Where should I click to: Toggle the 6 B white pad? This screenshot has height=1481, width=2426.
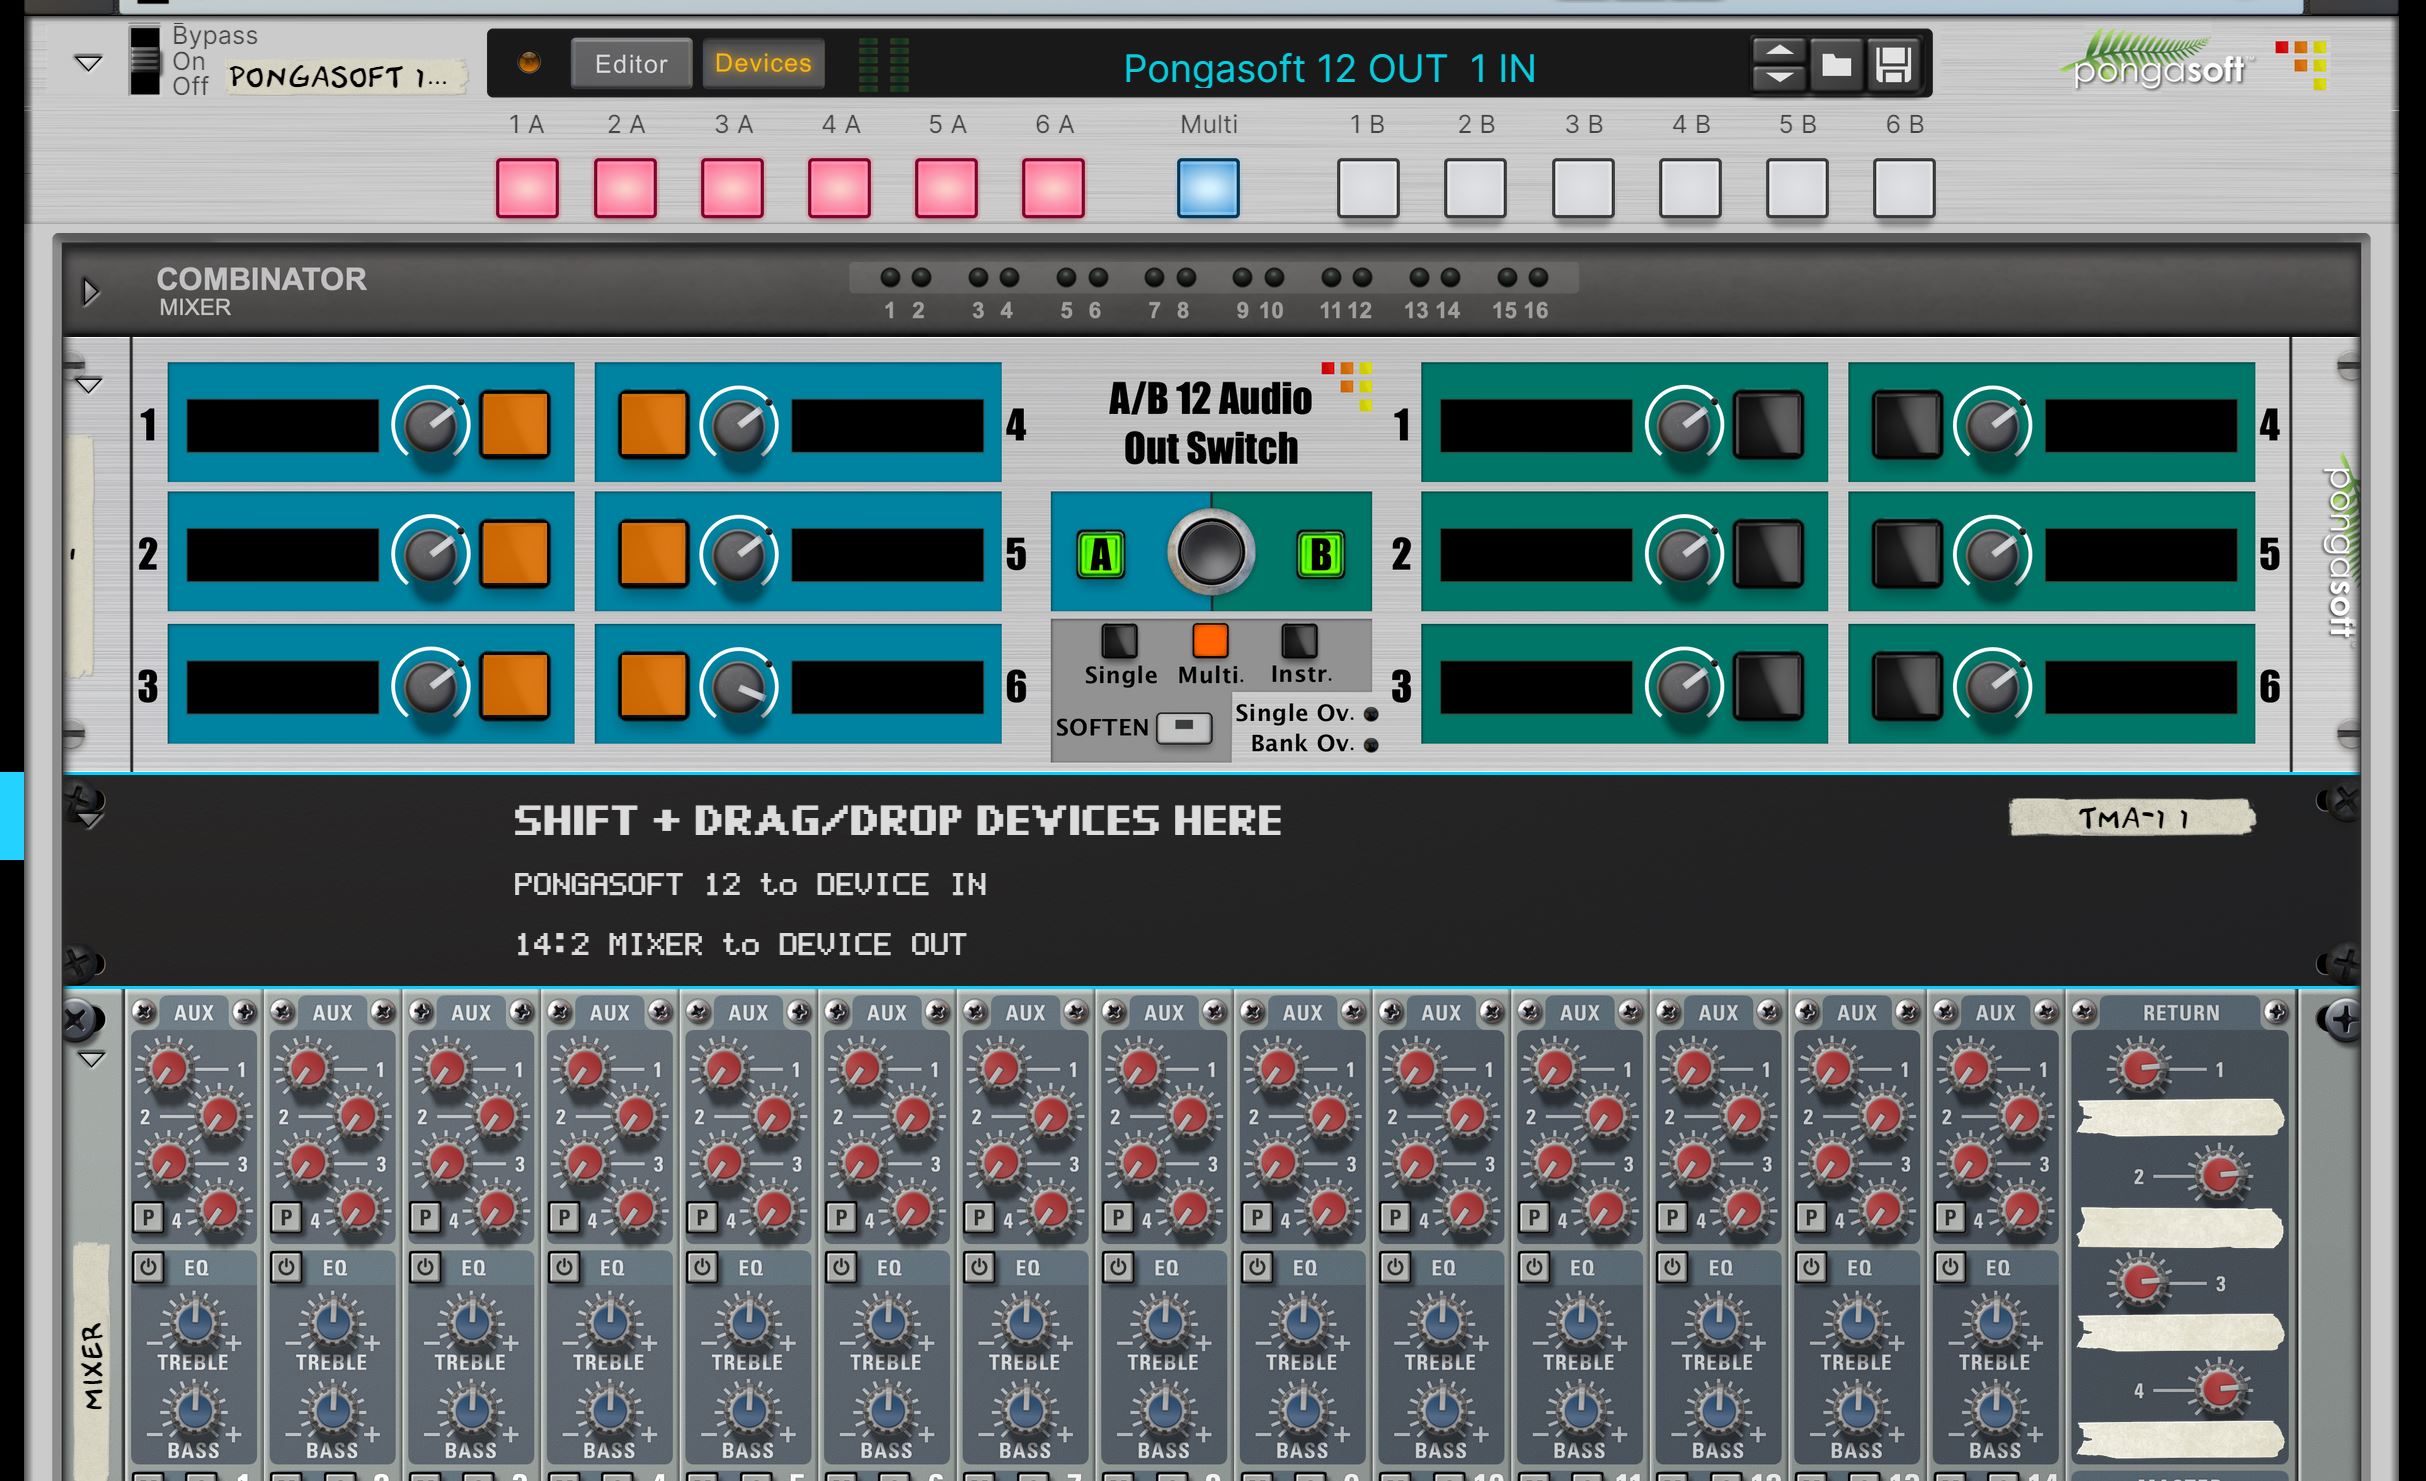click(1904, 188)
